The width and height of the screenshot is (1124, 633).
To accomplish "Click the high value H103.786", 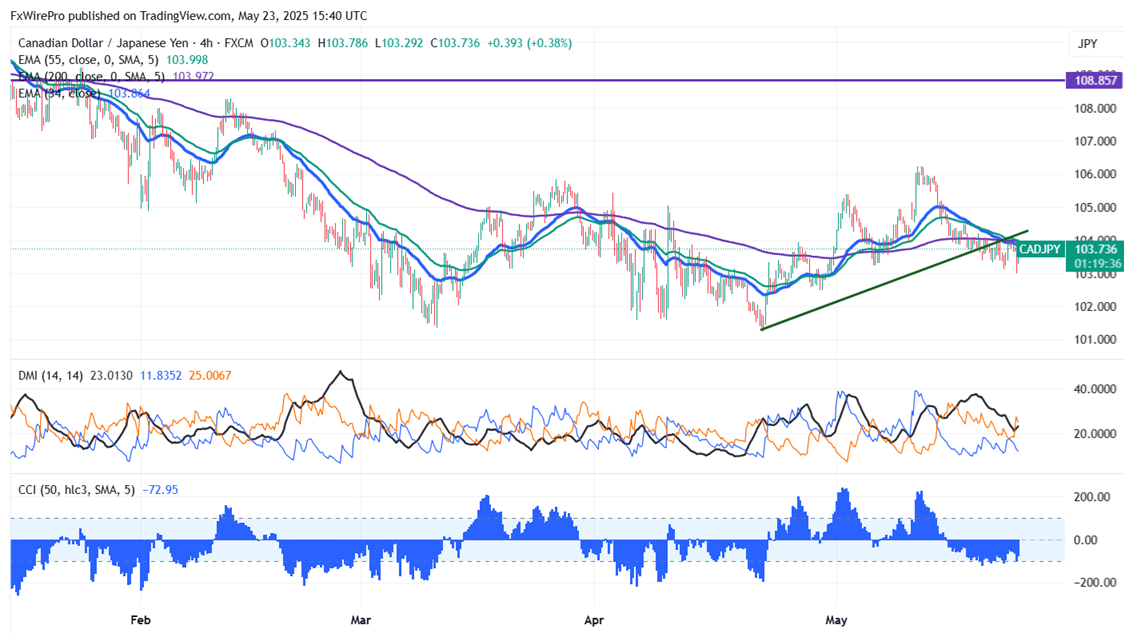I will pyautogui.click(x=343, y=43).
